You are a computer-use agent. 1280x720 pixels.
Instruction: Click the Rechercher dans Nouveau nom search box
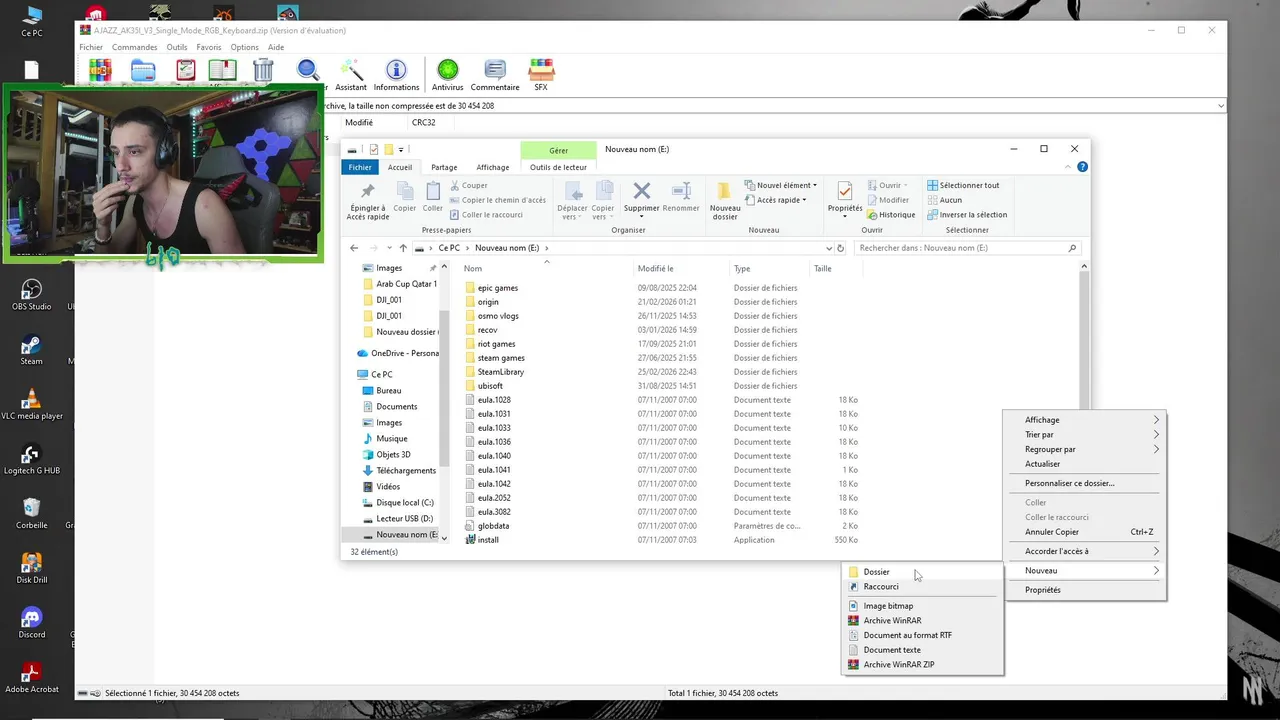coord(968,248)
